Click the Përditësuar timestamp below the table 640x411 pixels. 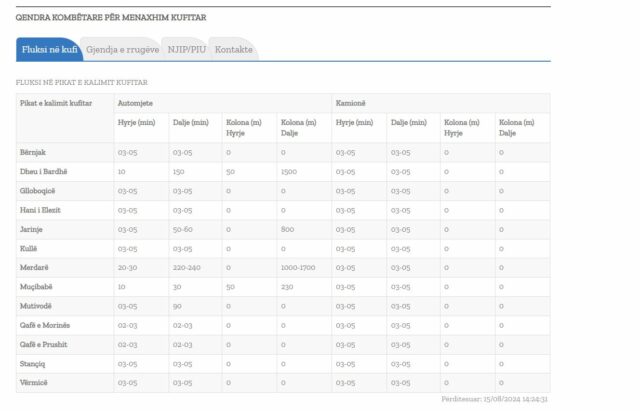[494, 399]
